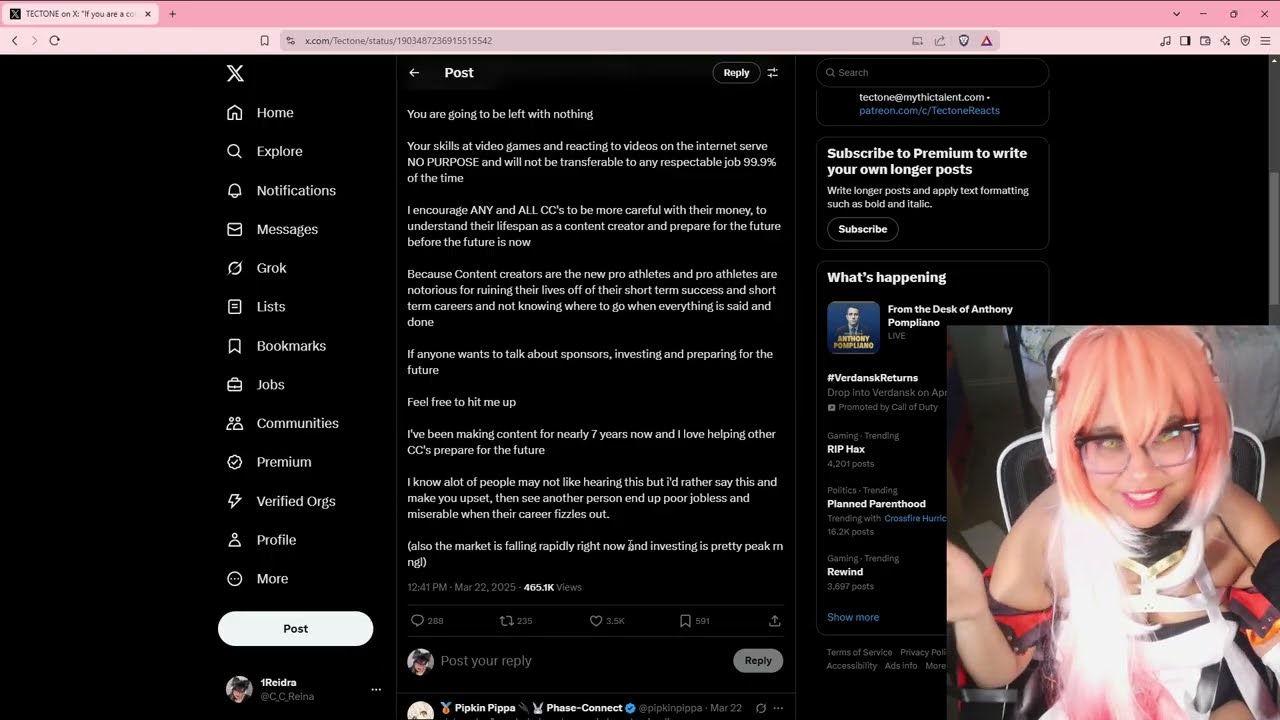Viewport: 1280px width, 720px height.
Task: Open the Terms of Service footer link
Action: point(859,652)
